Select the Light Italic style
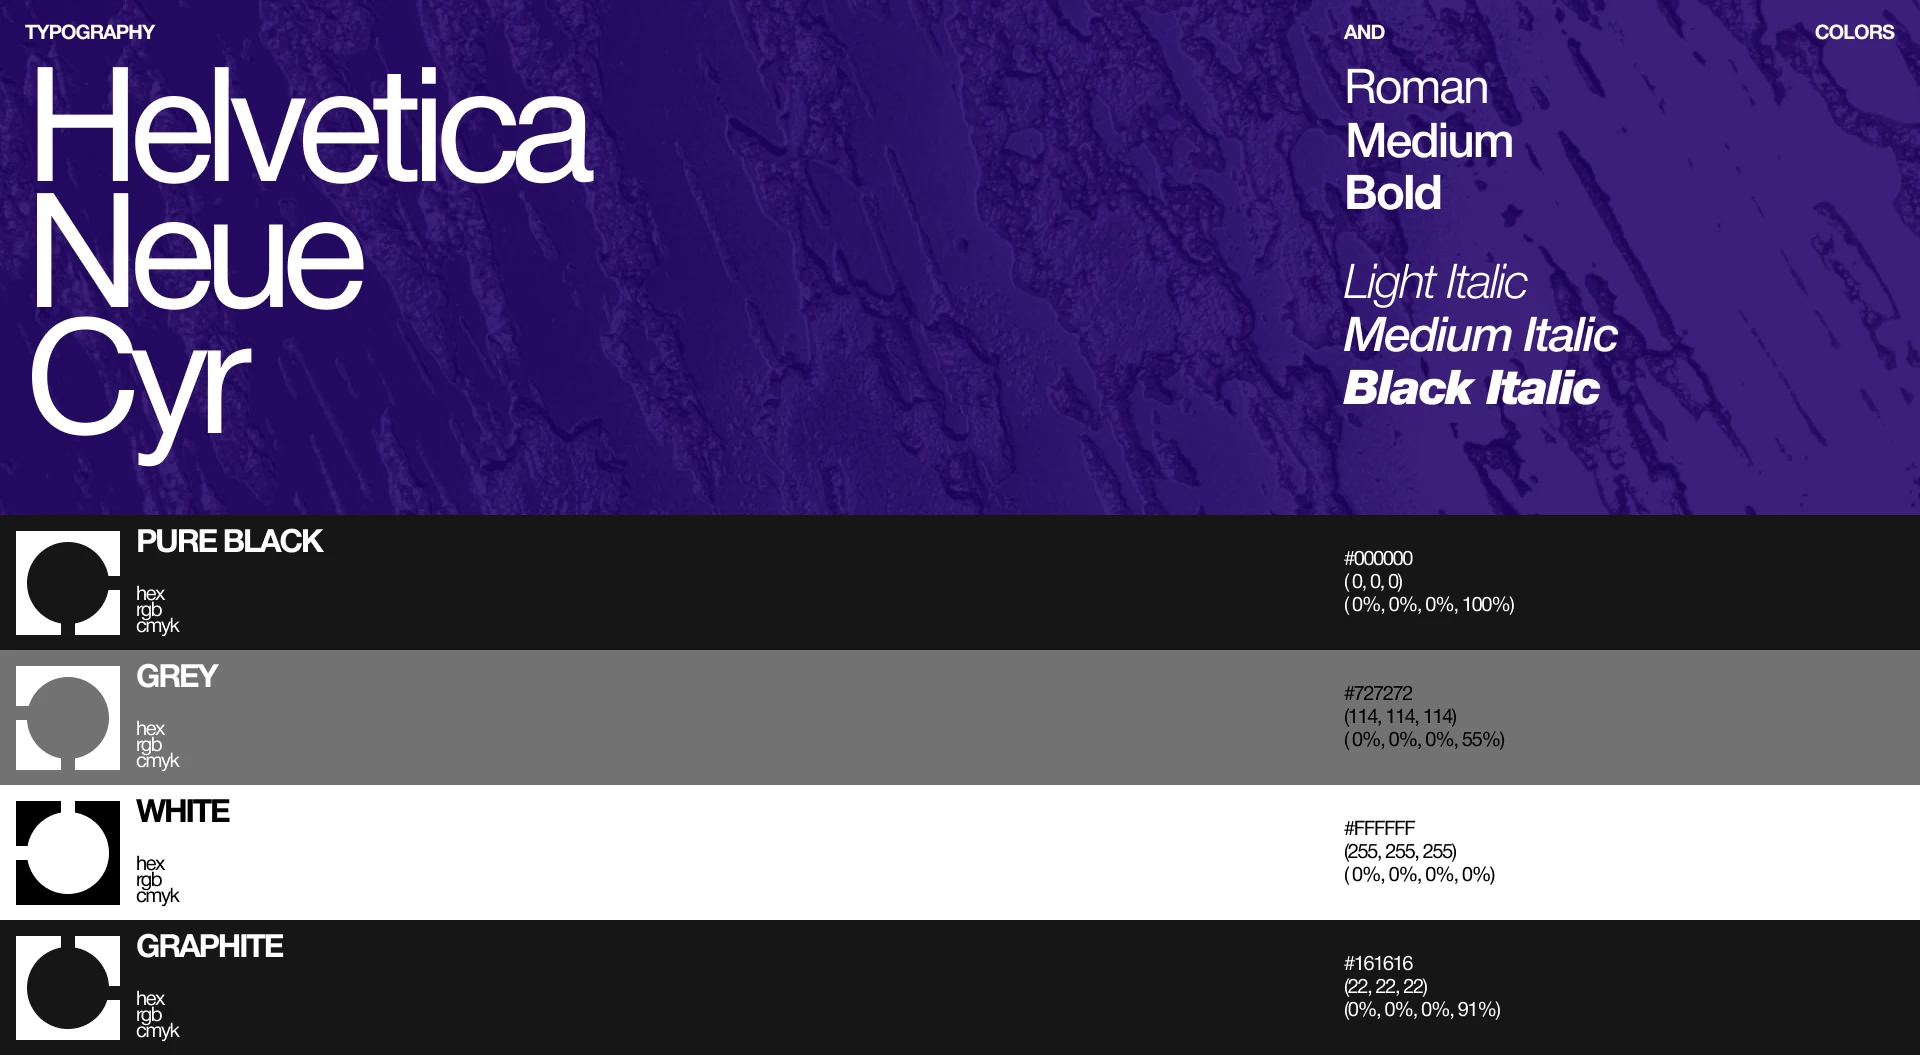Screen dimensions: 1920x1055 click(1435, 283)
